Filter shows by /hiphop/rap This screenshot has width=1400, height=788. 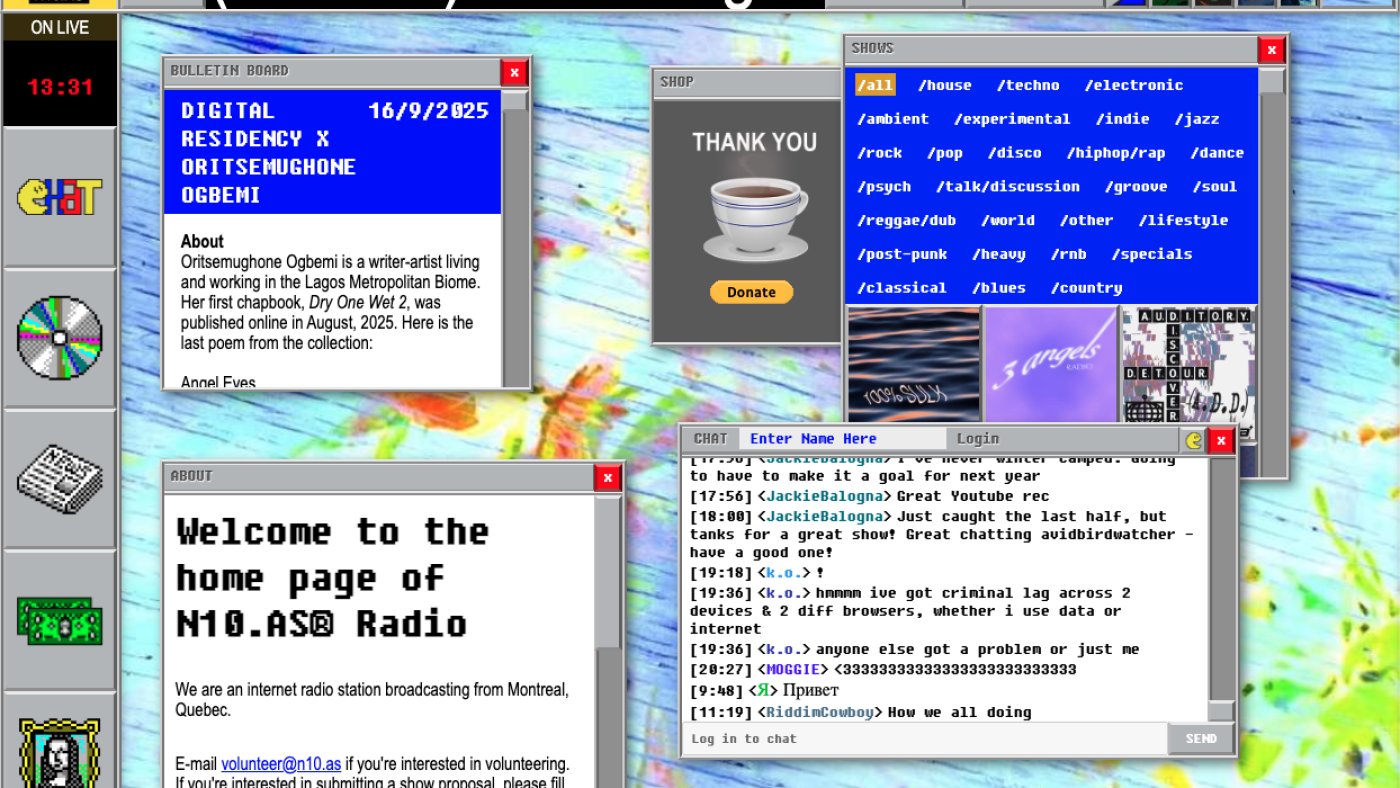(x=1115, y=153)
